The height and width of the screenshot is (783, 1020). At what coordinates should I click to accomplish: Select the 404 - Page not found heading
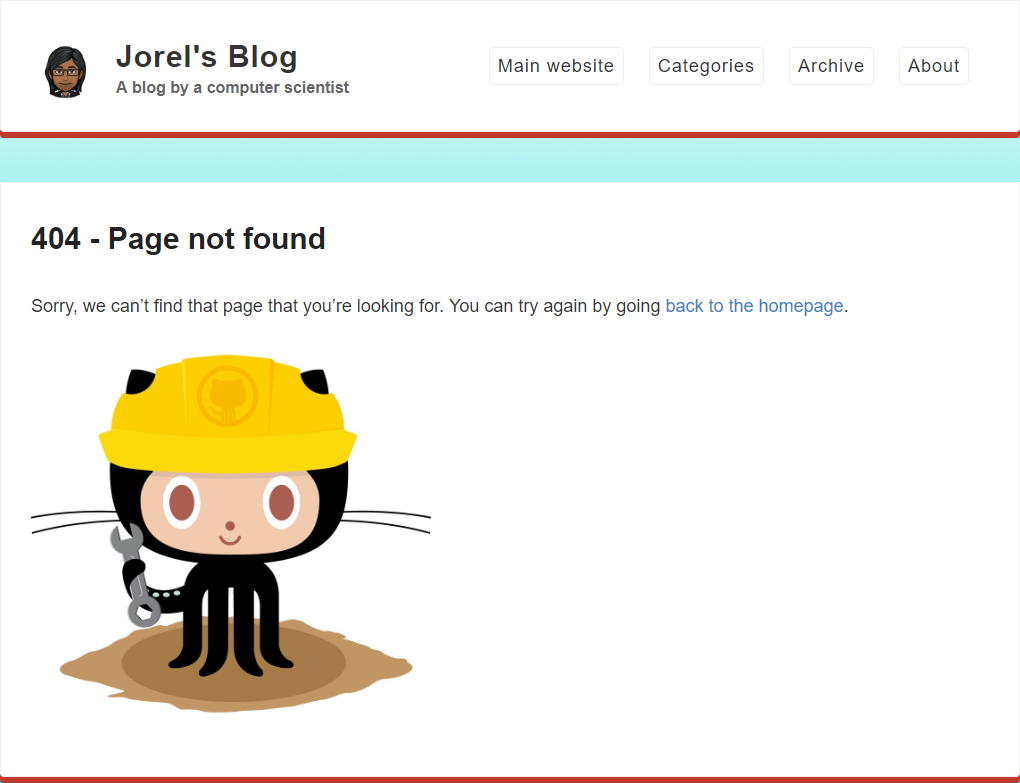tap(178, 239)
